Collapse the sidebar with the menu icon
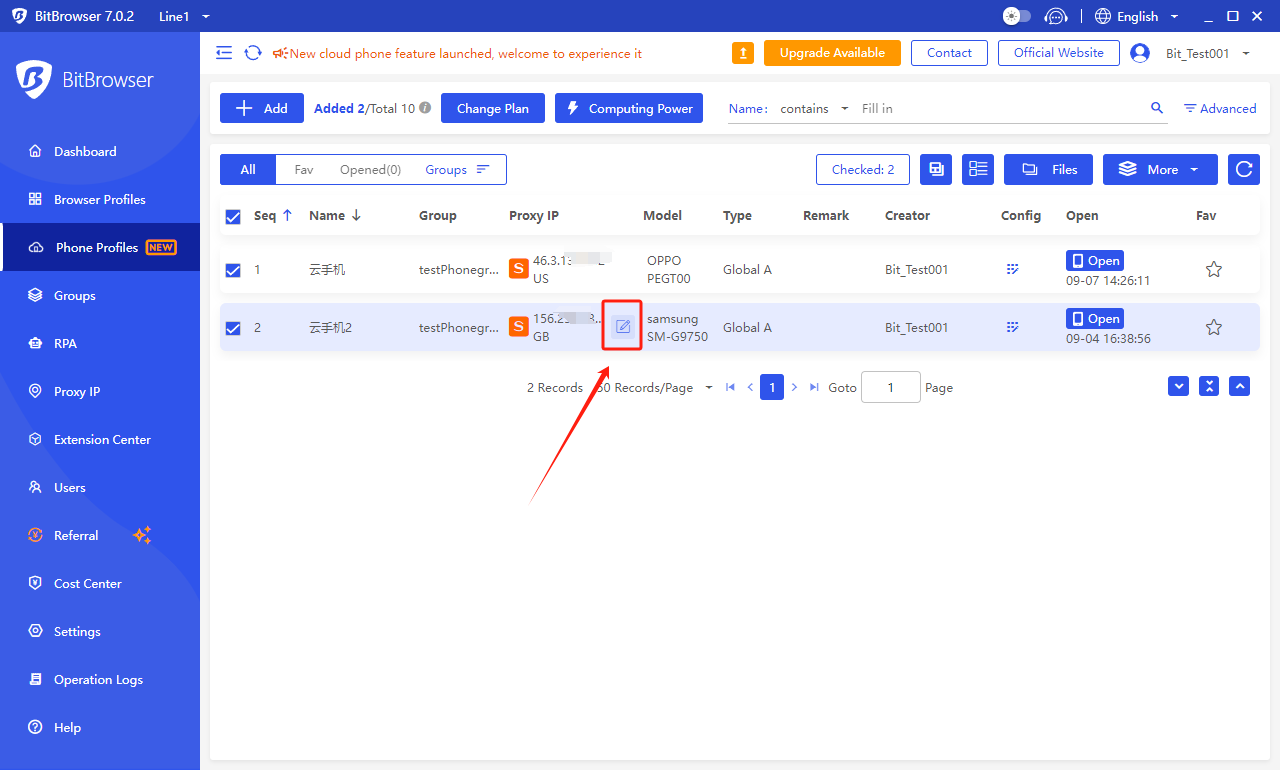This screenshot has width=1280, height=770. click(224, 53)
